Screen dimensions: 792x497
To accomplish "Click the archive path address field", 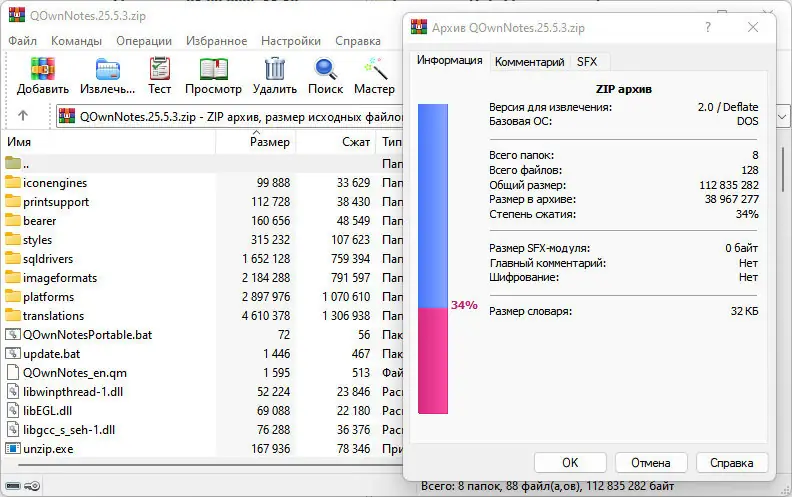I will [x=230, y=117].
